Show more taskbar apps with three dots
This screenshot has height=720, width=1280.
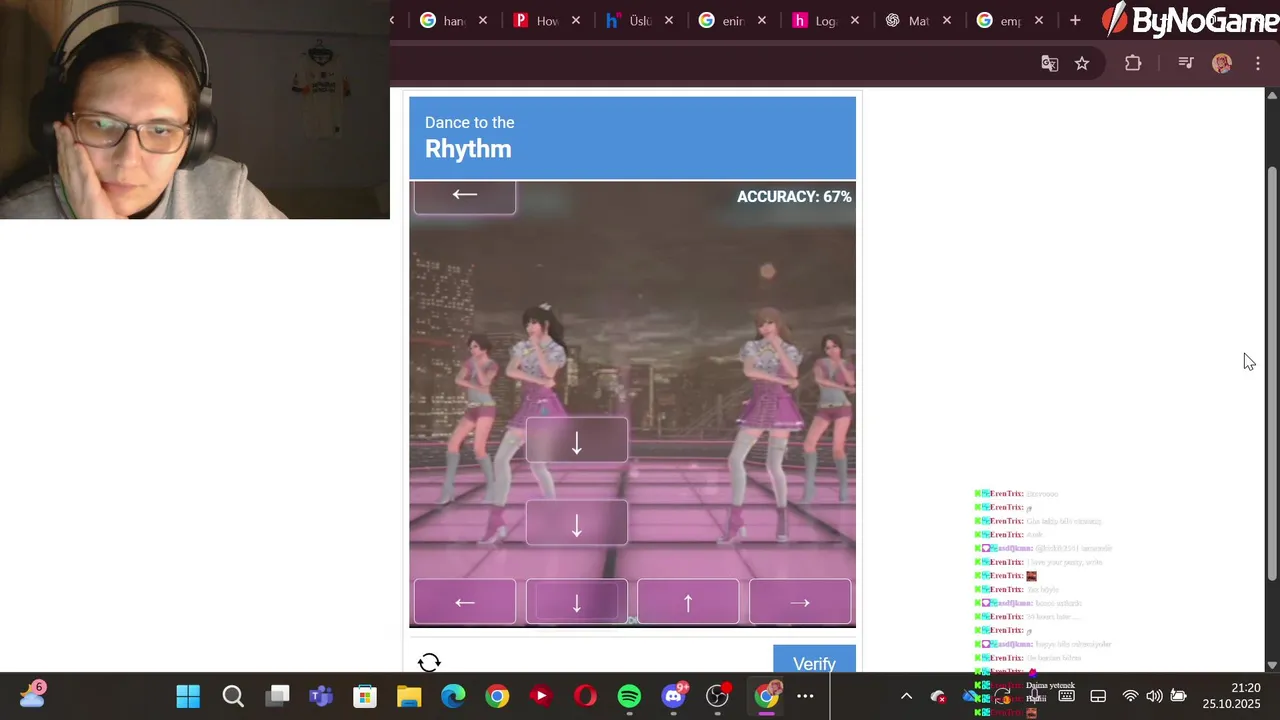(805, 696)
